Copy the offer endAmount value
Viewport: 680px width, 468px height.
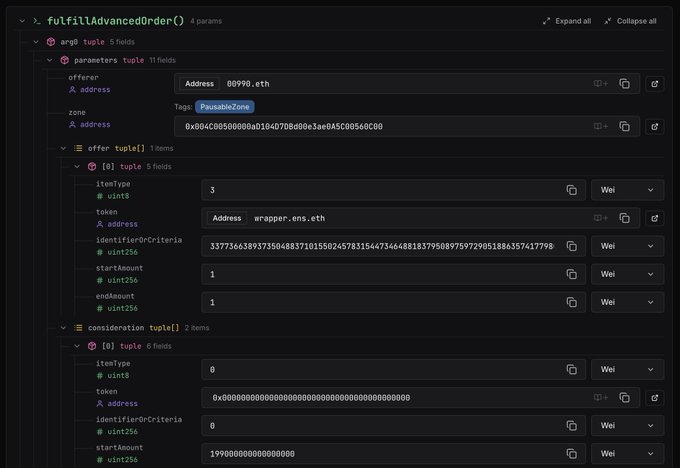(x=572, y=302)
